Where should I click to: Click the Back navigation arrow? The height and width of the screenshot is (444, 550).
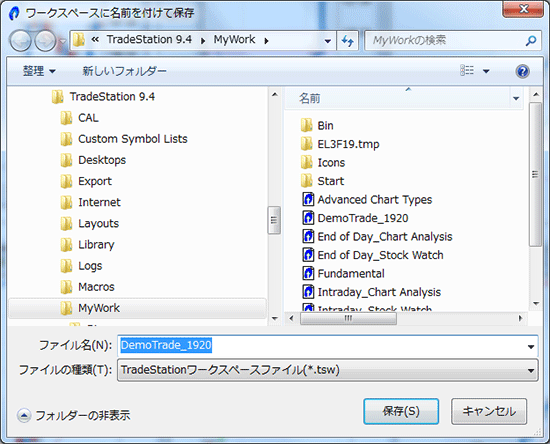pyautogui.click(x=21, y=40)
